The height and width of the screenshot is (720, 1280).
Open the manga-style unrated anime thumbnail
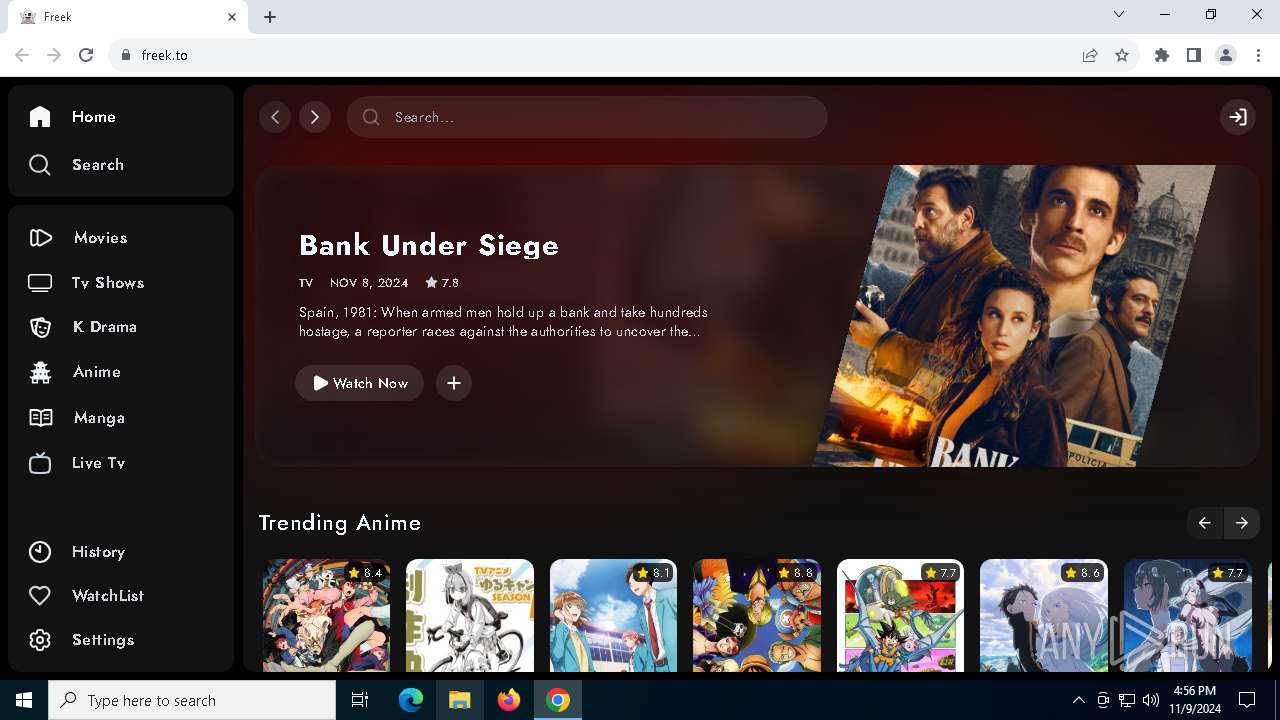click(470, 616)
